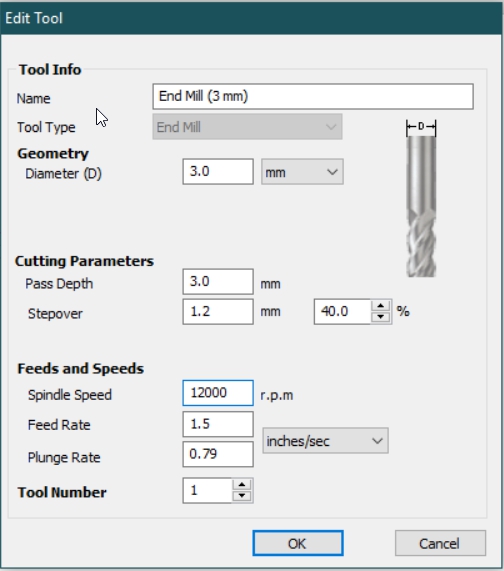Image resolution: width=504 pixels, height=571 pixels.
Task: Focus the Spindle Speed field showing 12000
Action: 218,393
